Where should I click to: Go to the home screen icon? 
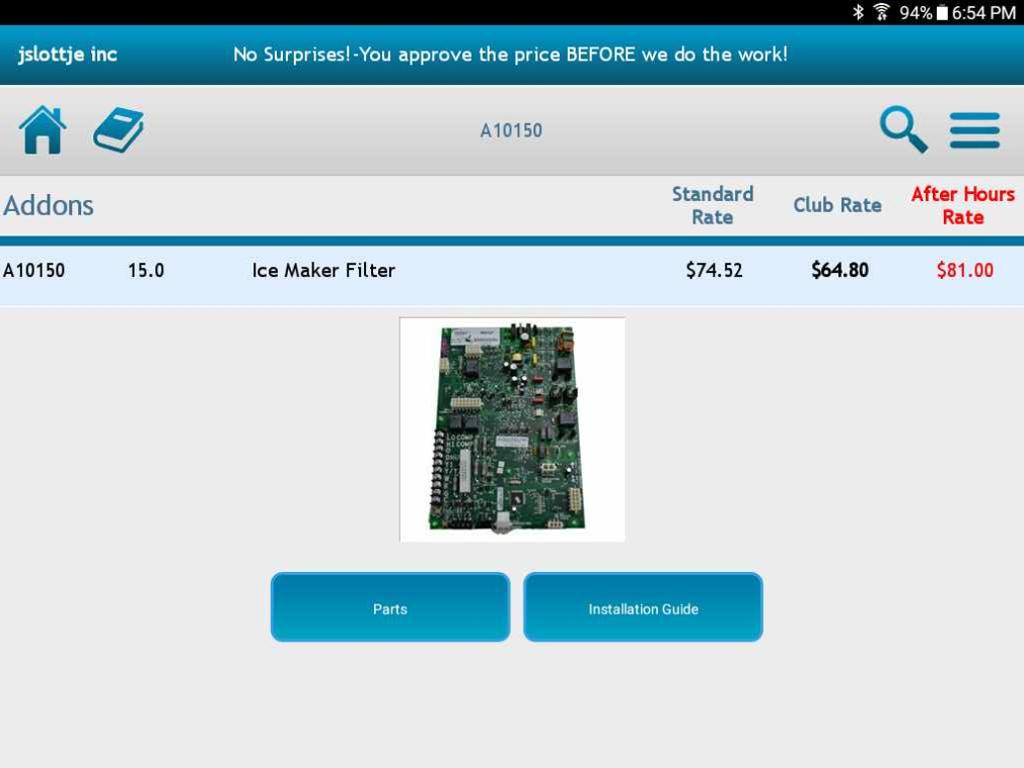(42, 130)
